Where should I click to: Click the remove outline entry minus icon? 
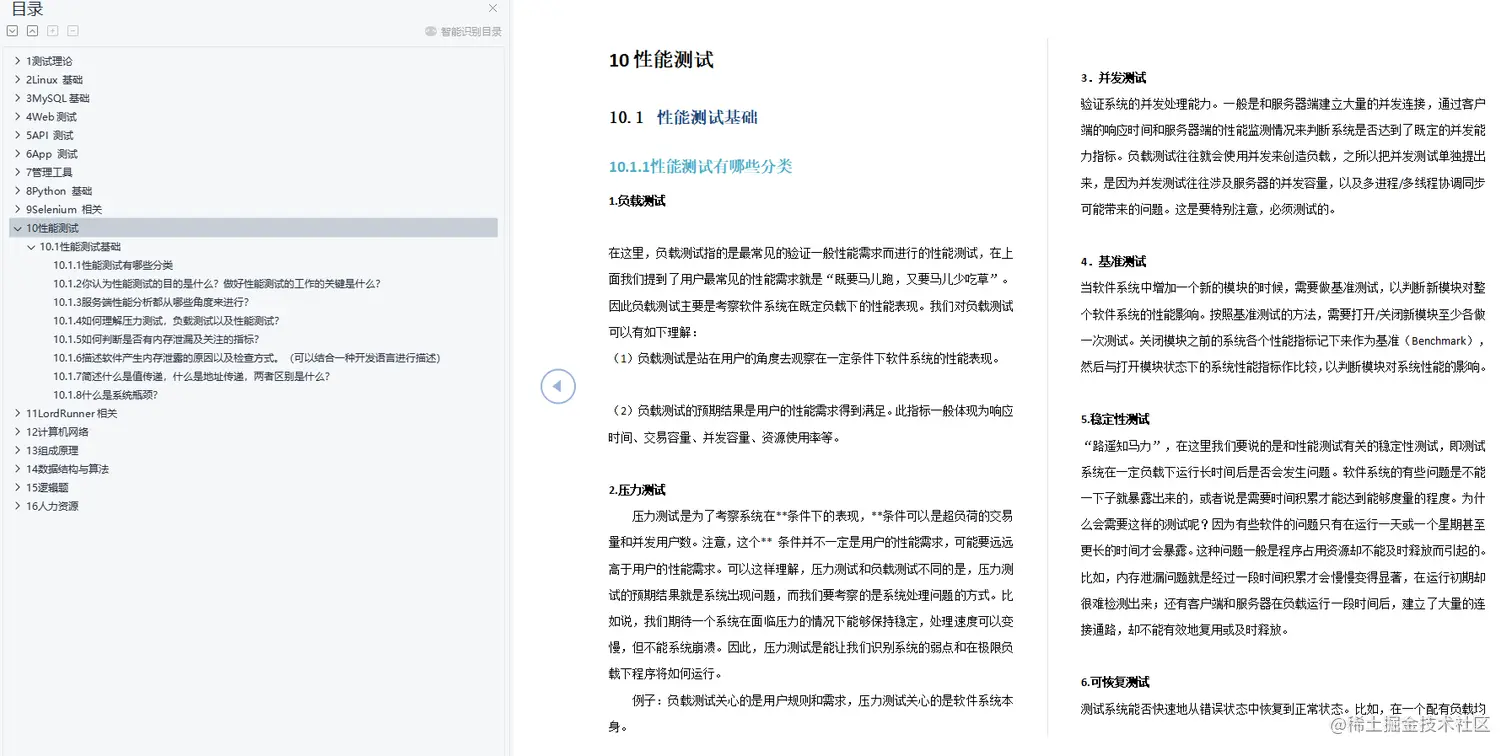tap(72, 31)
